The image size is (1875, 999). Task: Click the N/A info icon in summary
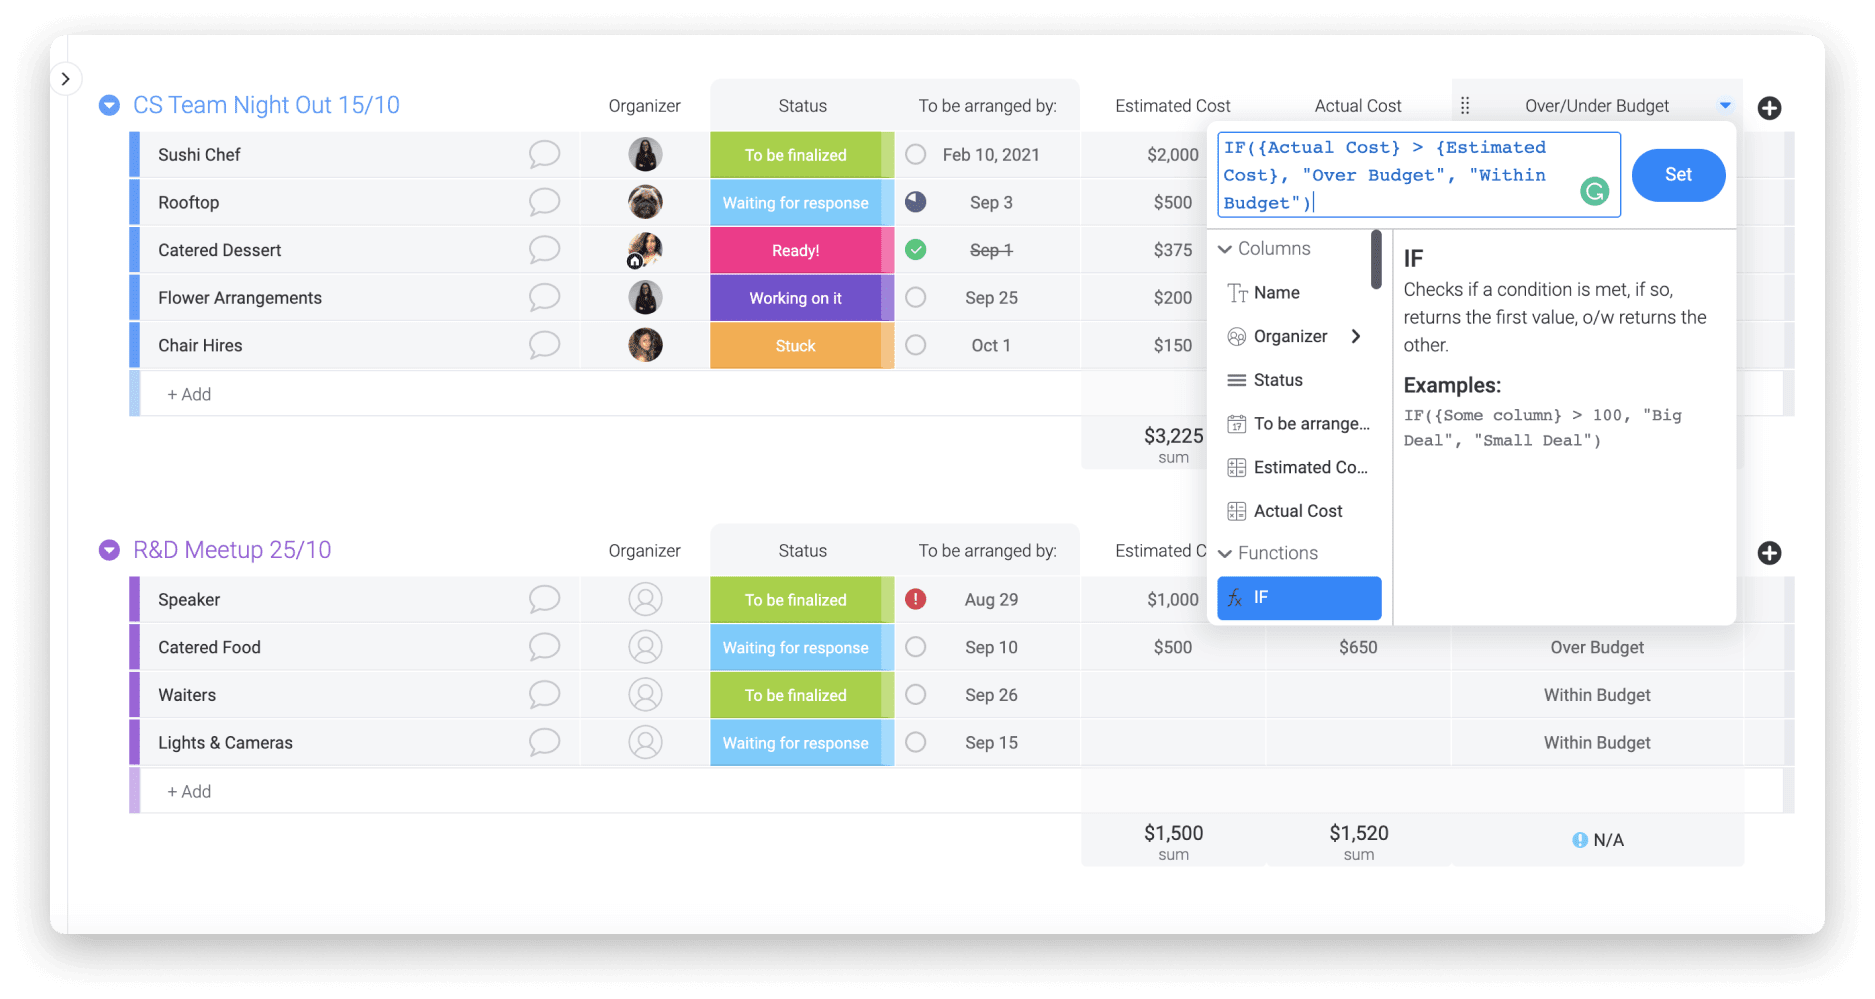1580,840
